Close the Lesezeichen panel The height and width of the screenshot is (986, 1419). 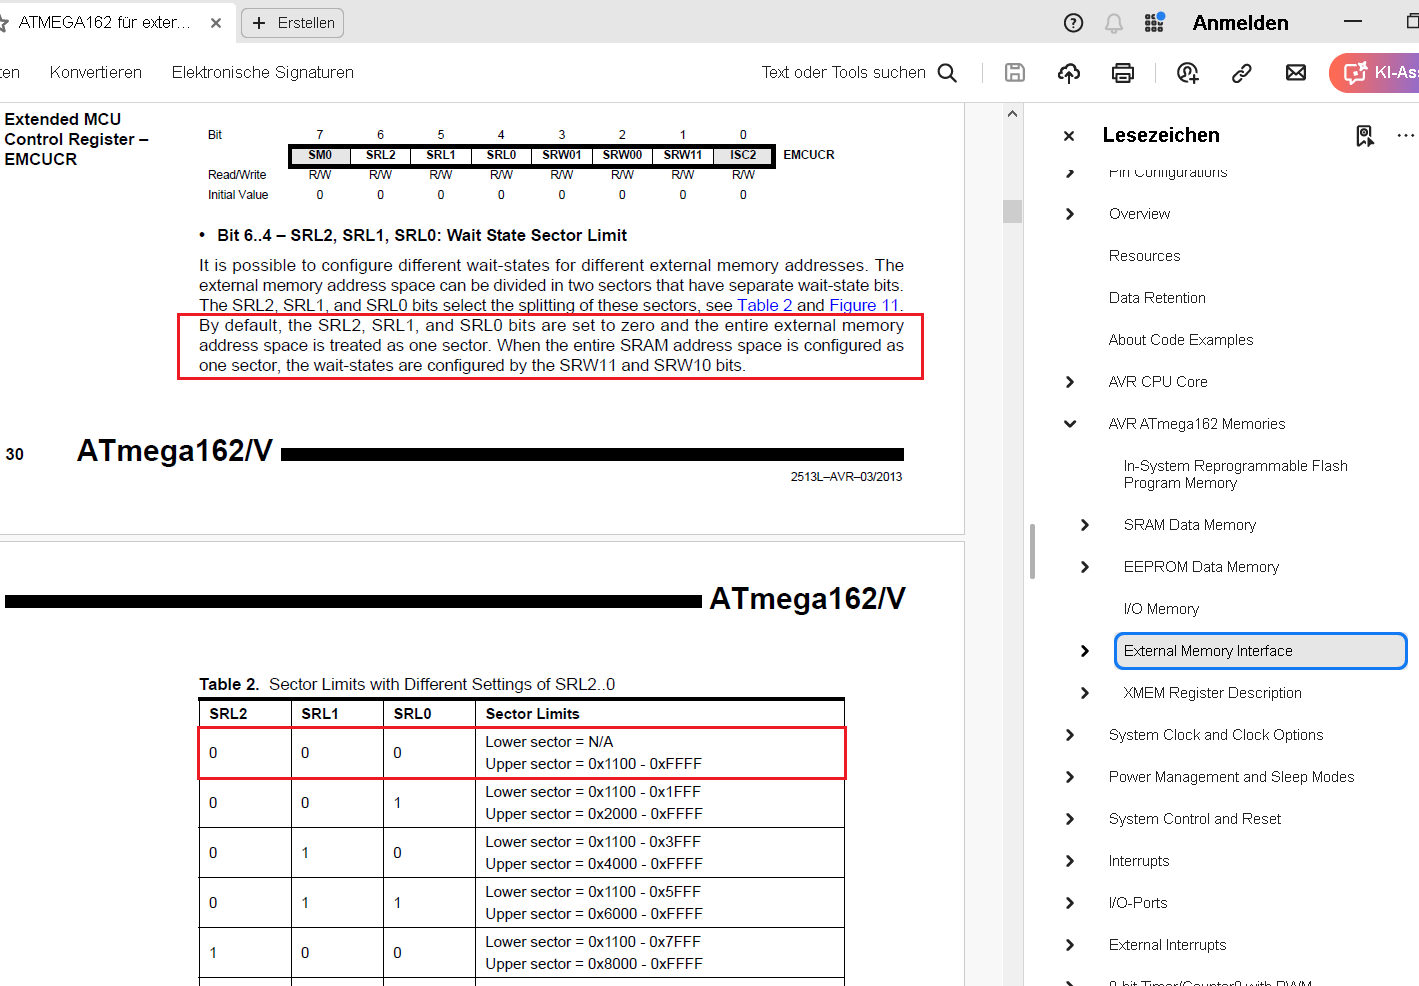1069,136
